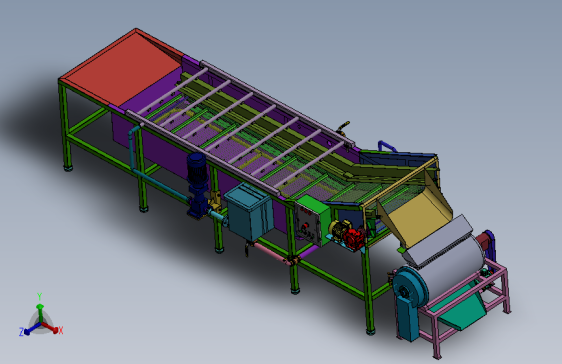Select the teal water tank box
The image size is (562, 364).
coord(249,212)
